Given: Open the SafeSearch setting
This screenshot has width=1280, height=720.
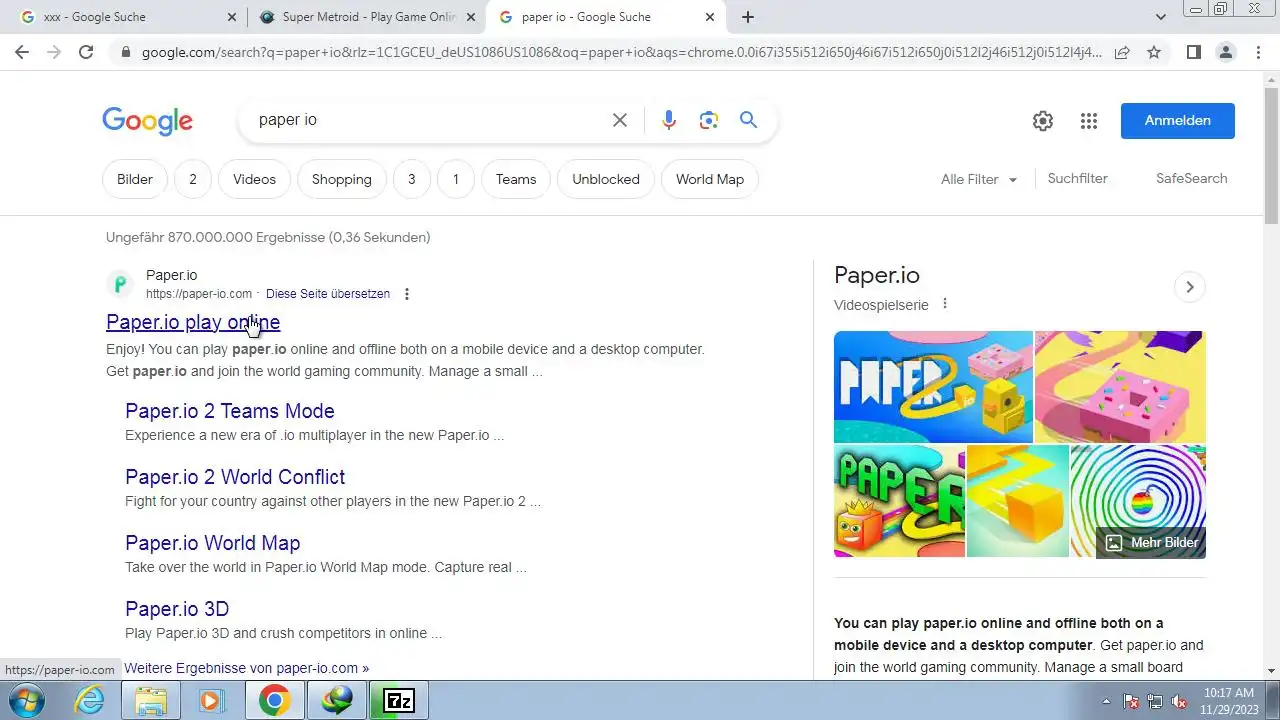Looking at the screenshot, I should click(x=1191, y=178).
